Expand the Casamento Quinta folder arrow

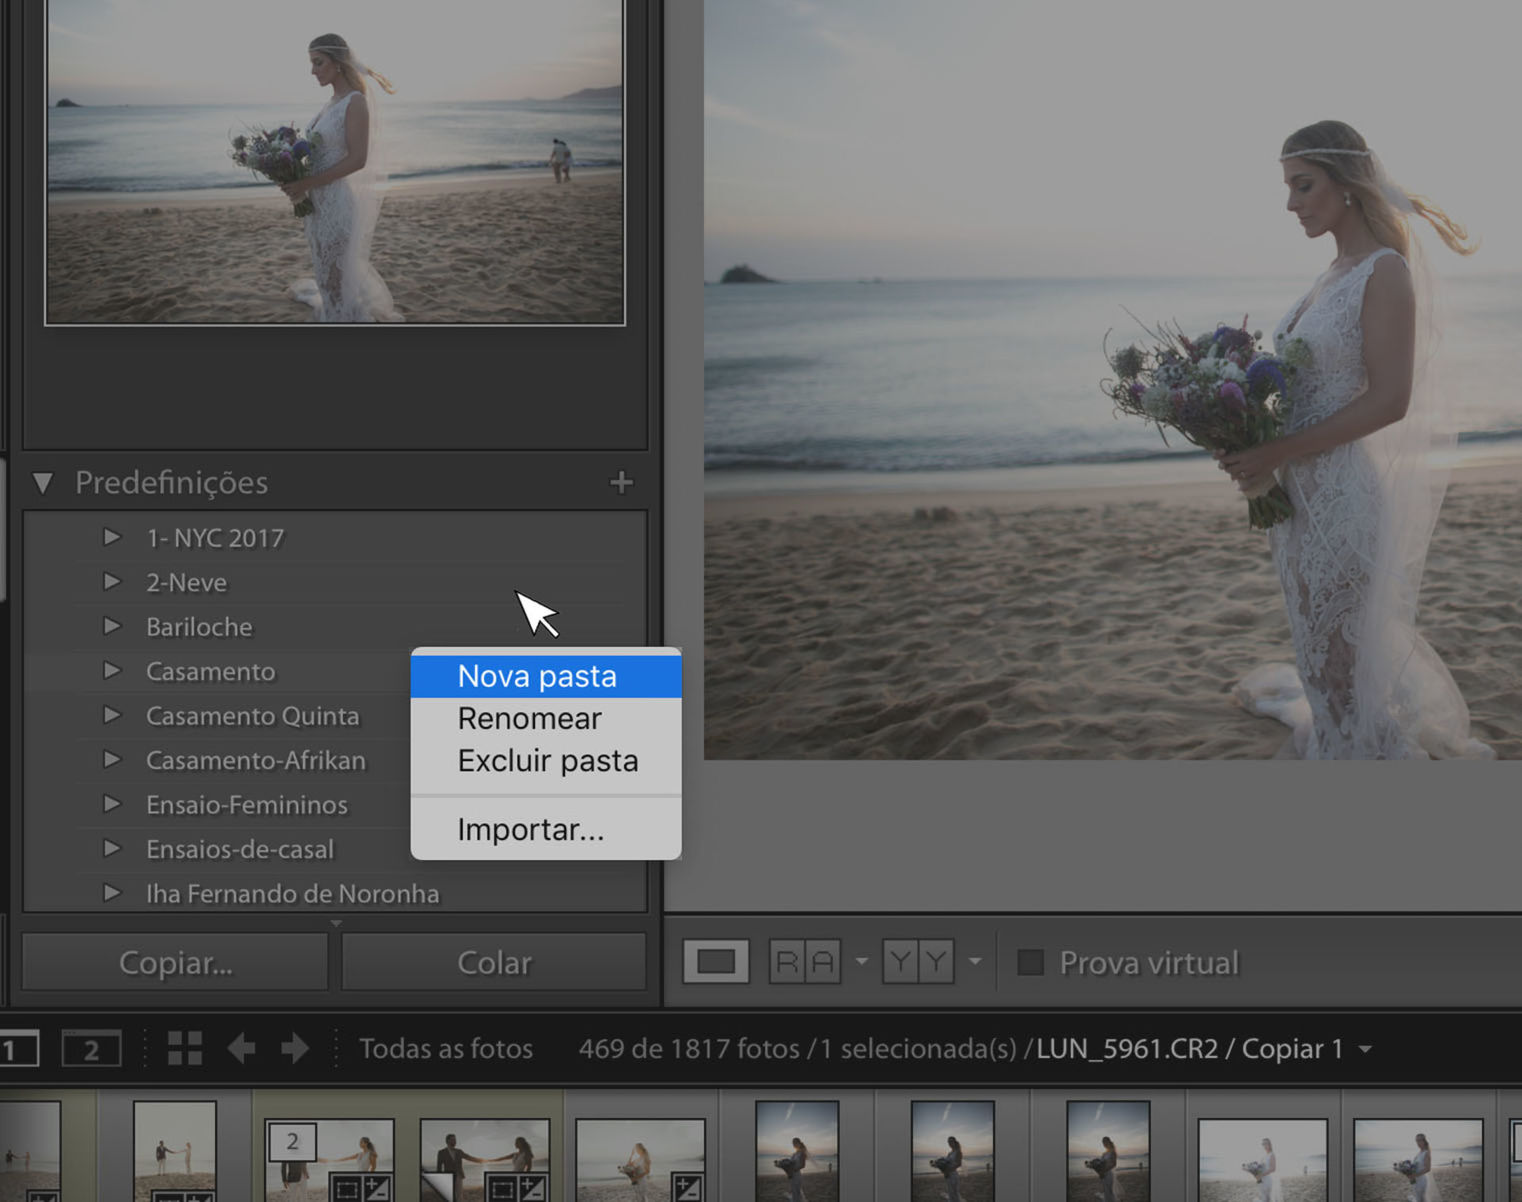112,716
